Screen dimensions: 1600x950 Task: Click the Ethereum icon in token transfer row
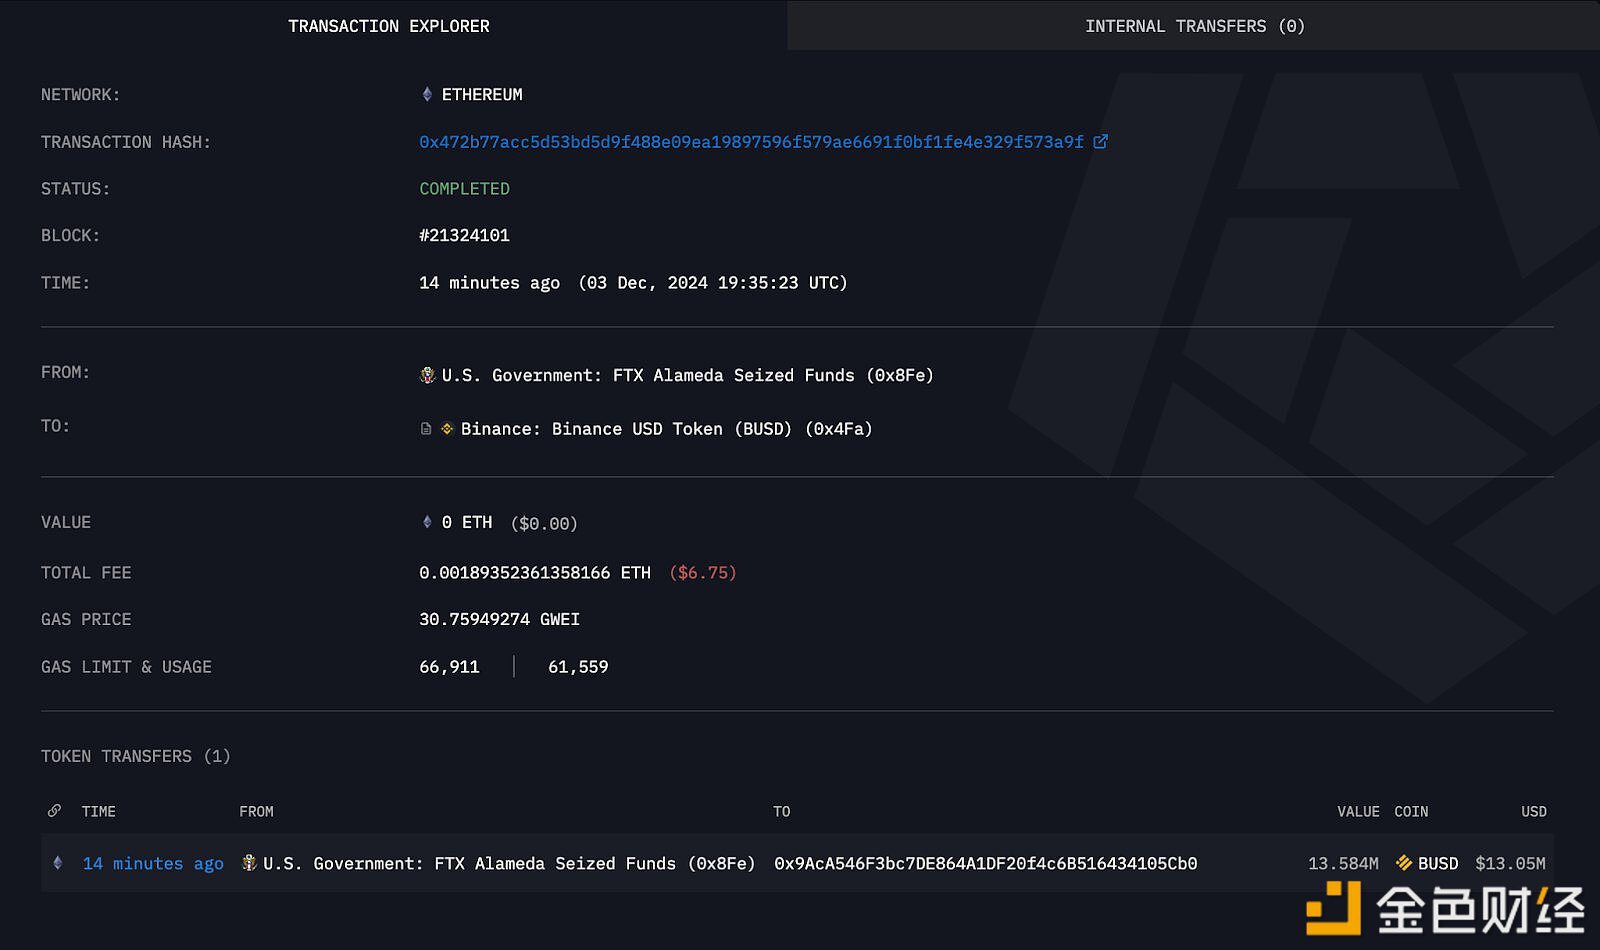point(58,863)
